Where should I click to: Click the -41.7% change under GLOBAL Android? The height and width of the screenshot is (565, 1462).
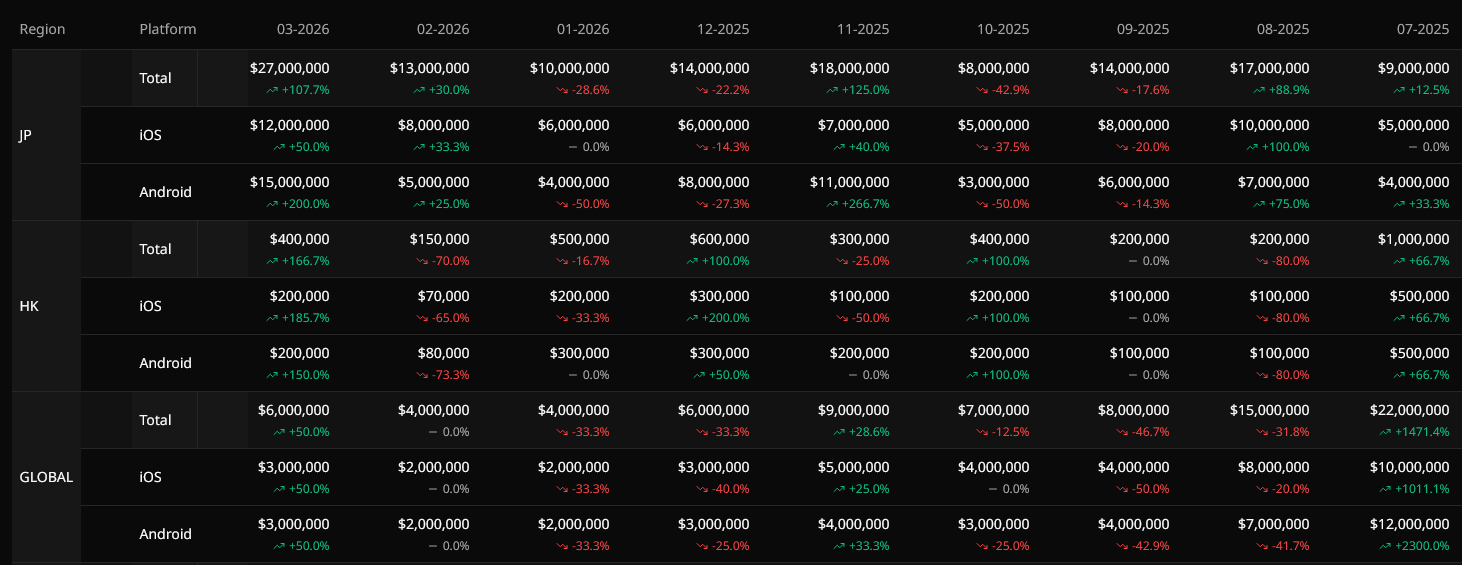1282,546
